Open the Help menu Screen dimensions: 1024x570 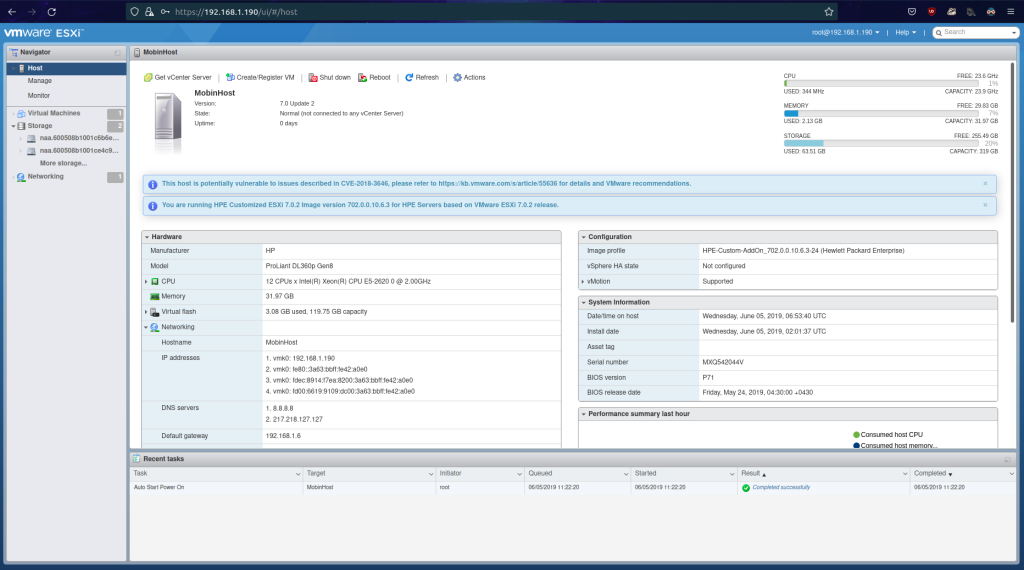906,32
